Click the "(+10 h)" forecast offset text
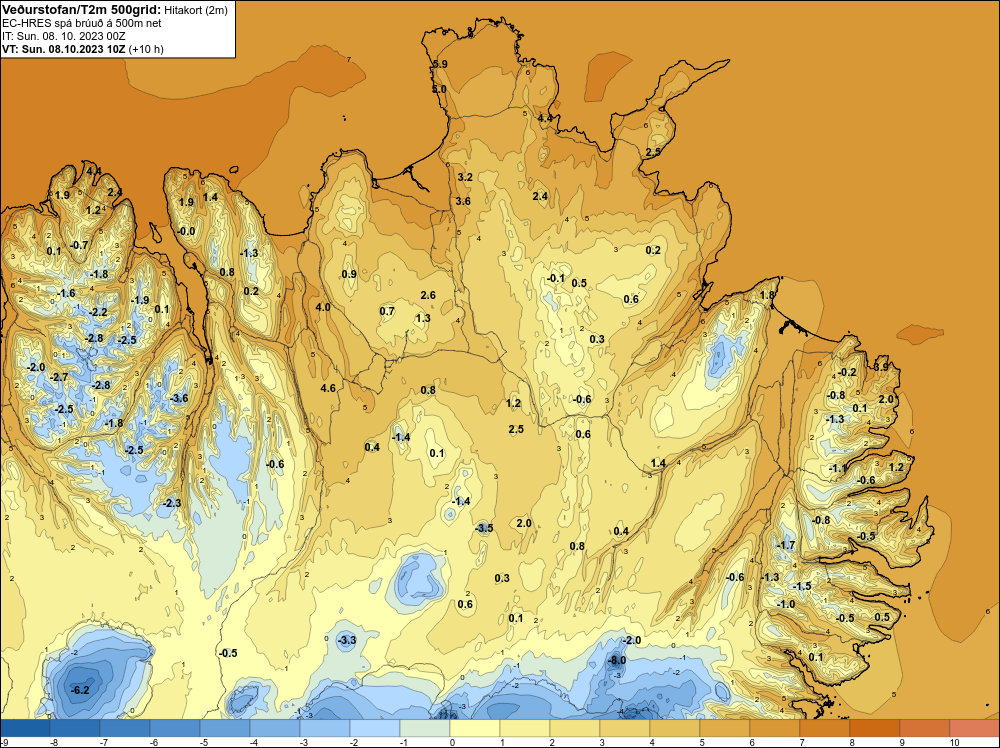 pos(146,49)
